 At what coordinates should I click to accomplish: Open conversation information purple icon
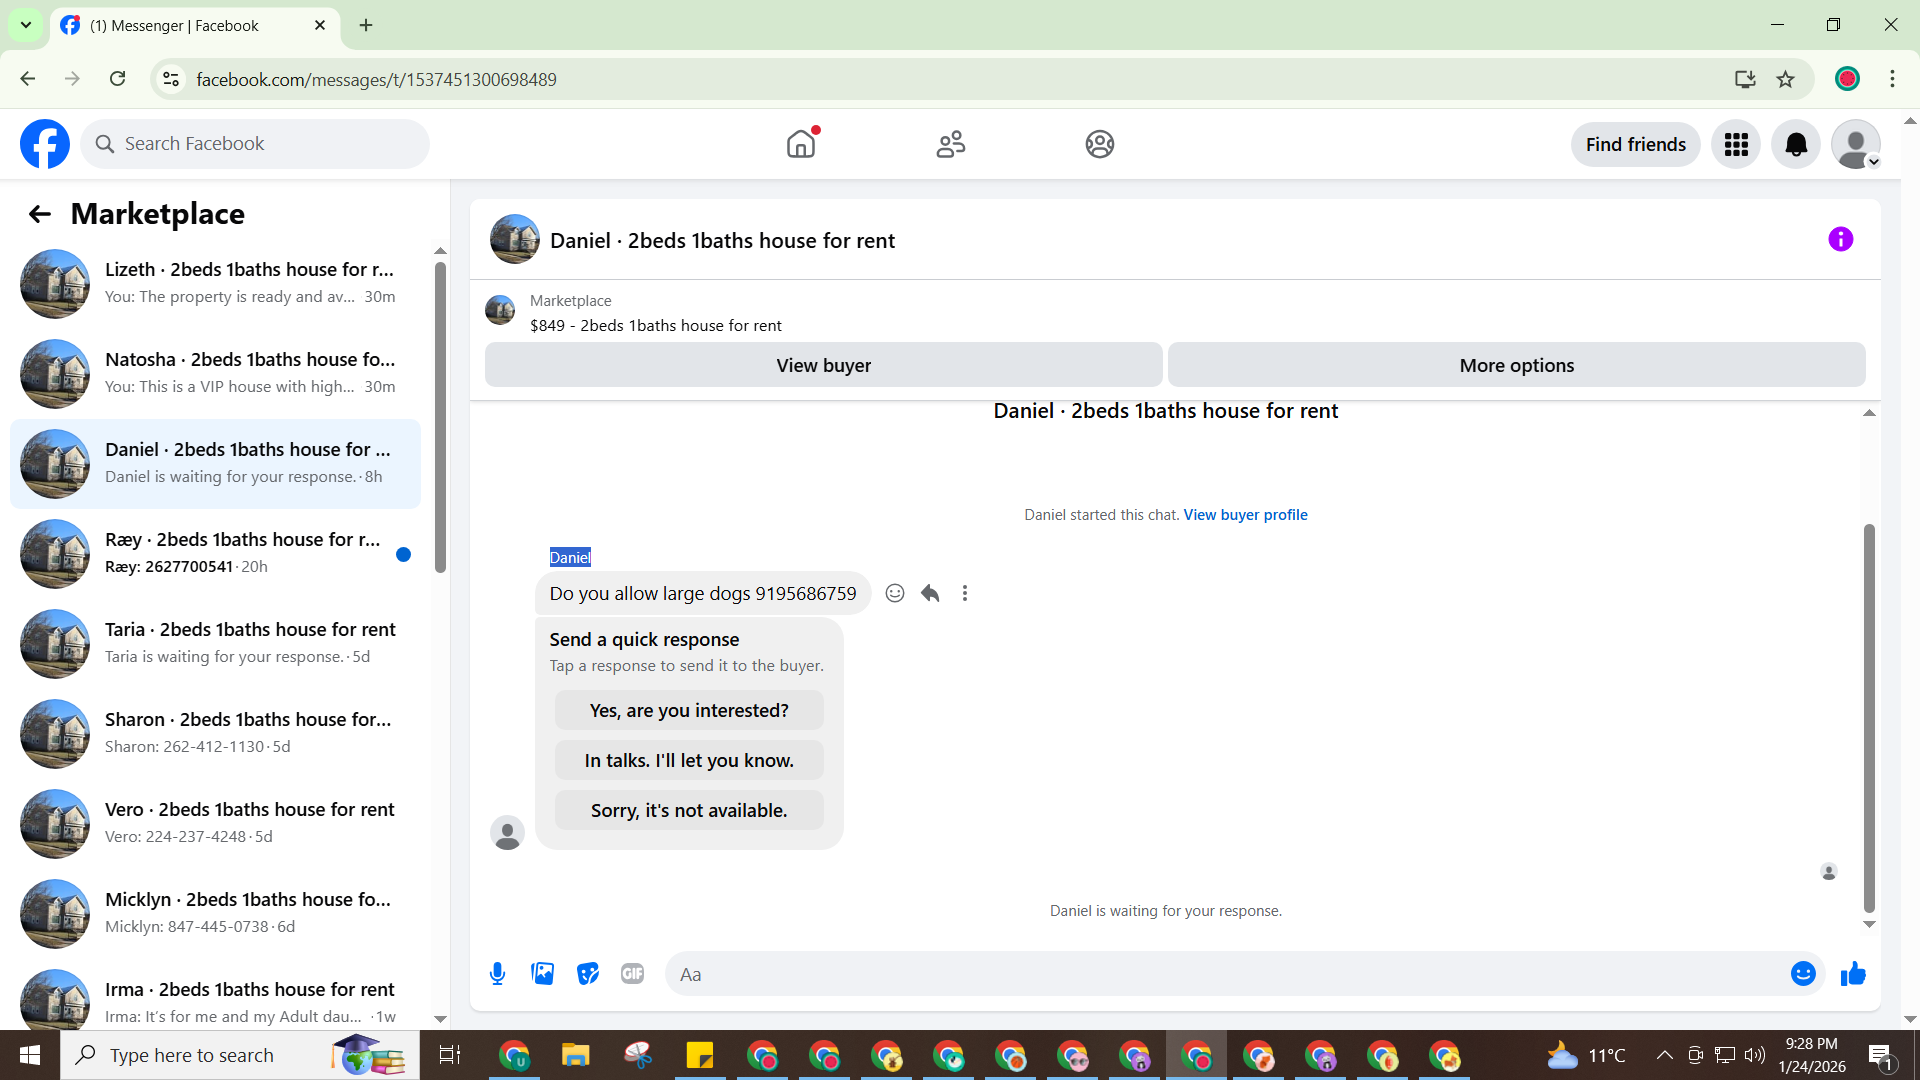(1840, 239)
